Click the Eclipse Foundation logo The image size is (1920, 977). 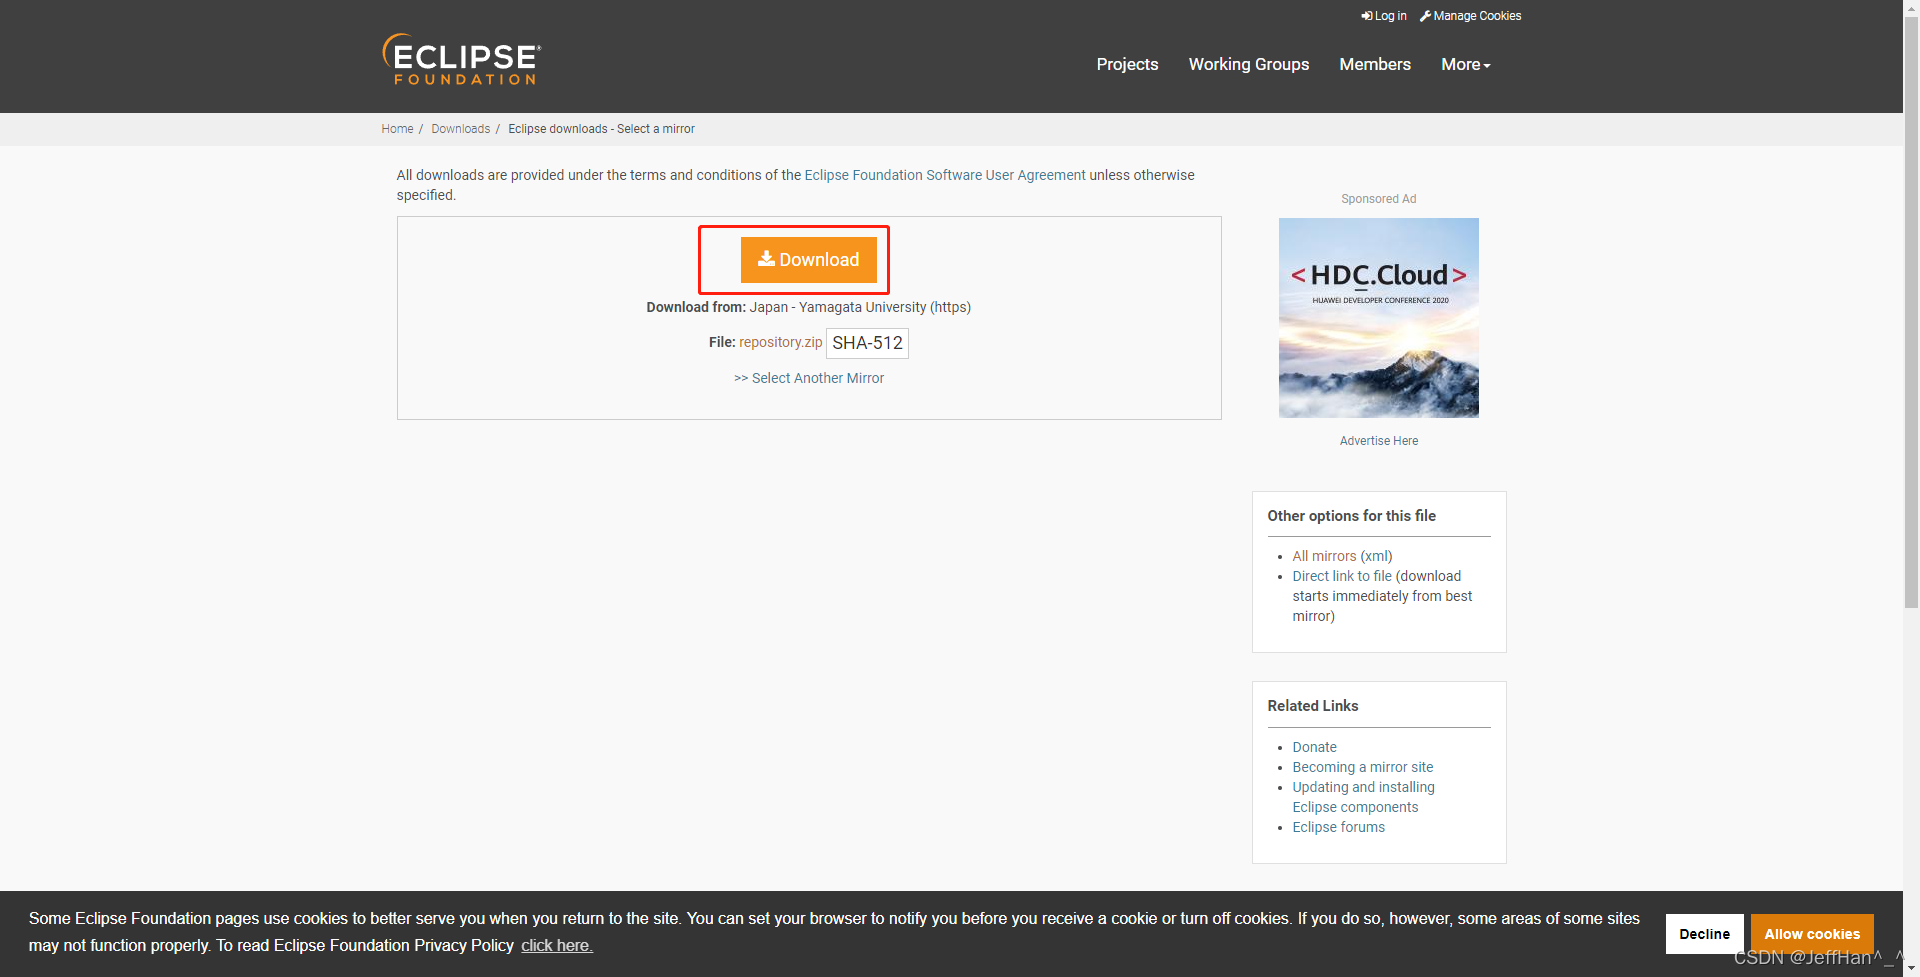[462, 59]
